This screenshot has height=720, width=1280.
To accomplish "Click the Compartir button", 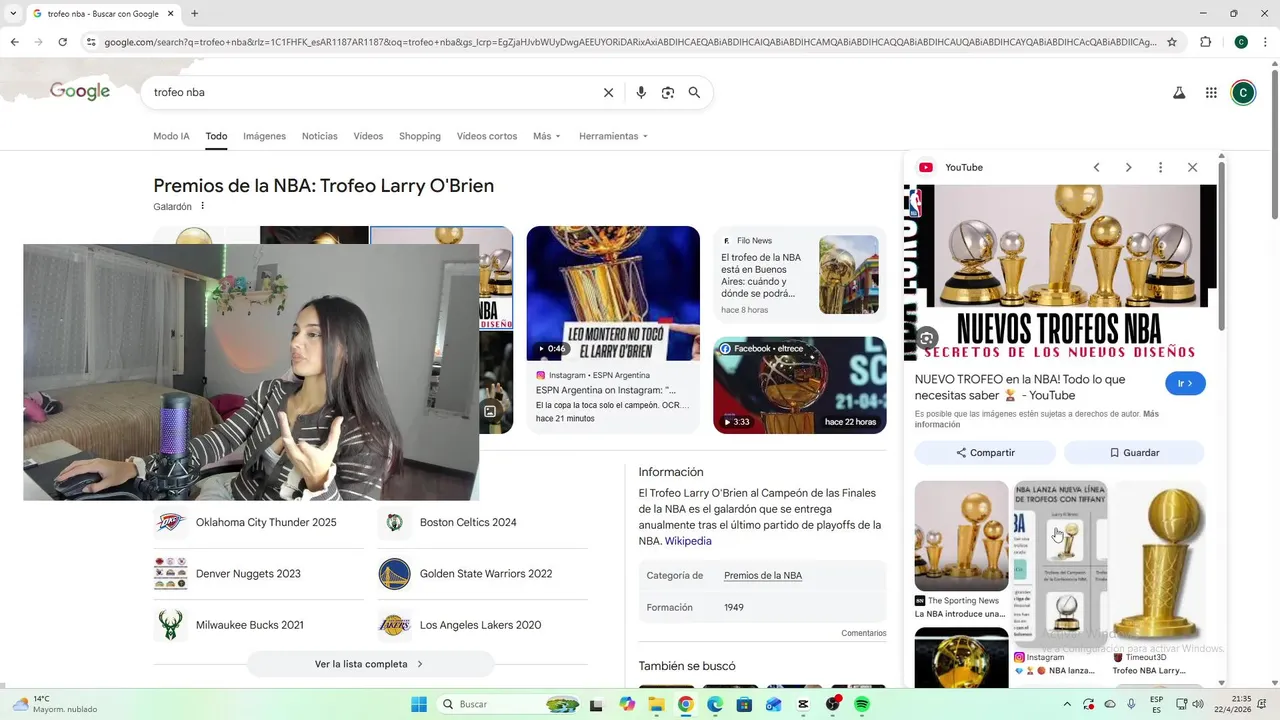I will tap(985, 453).
